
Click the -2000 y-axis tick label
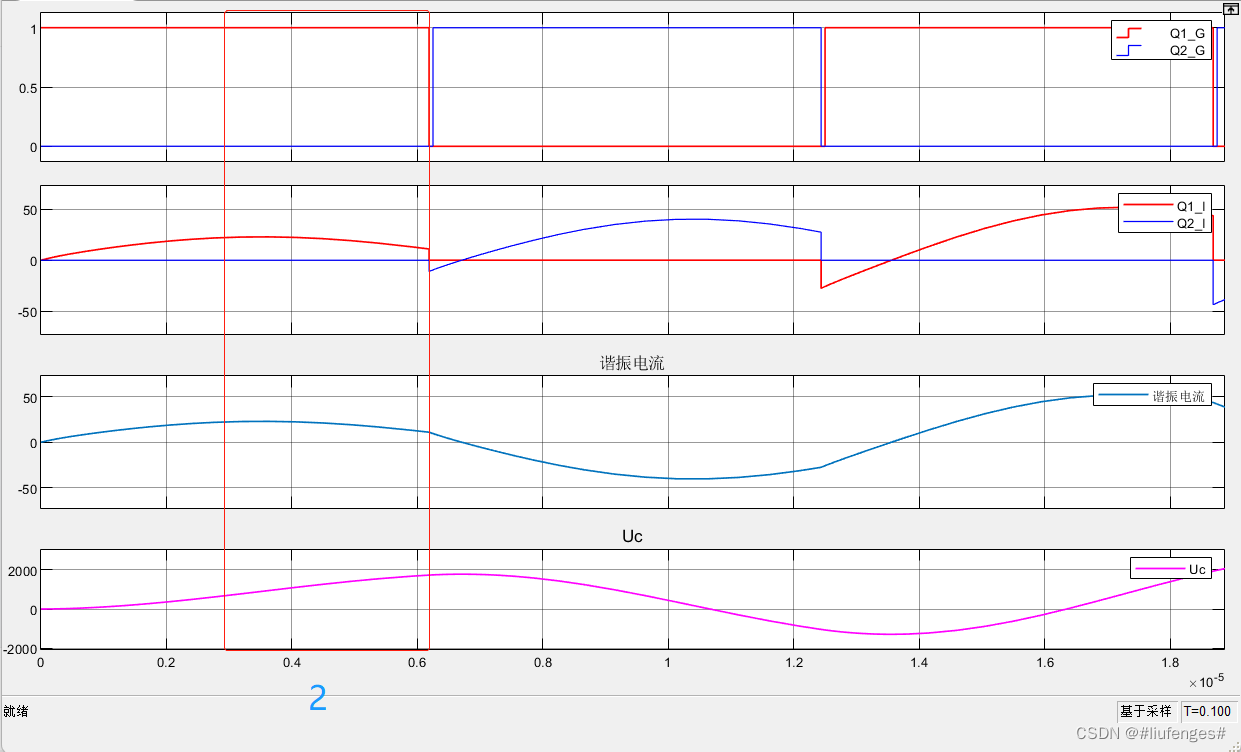20,650
